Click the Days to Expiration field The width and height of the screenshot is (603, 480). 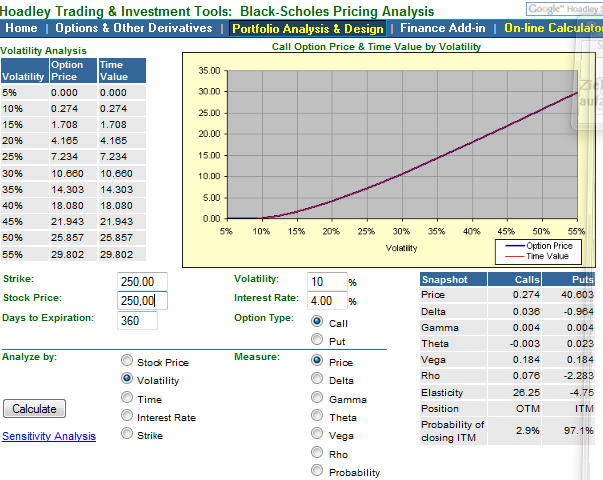[137, 320]
